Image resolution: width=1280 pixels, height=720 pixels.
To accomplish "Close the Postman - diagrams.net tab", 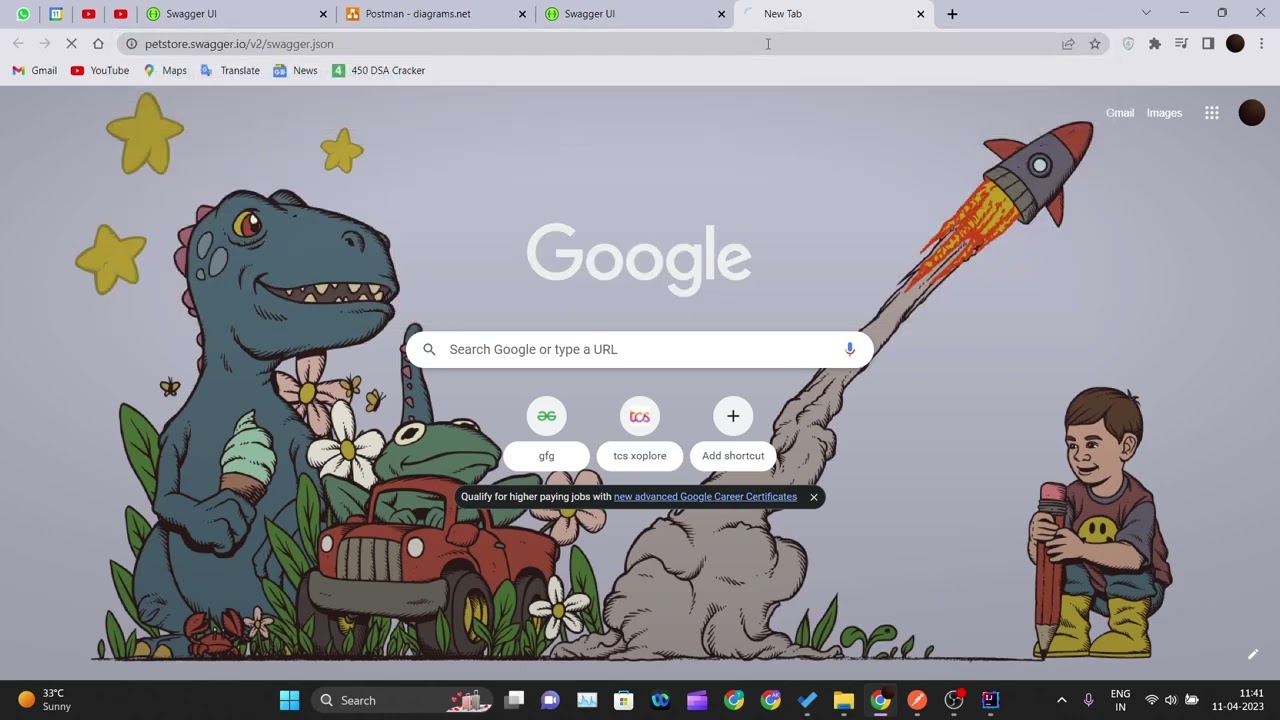I will coord(522,14).
